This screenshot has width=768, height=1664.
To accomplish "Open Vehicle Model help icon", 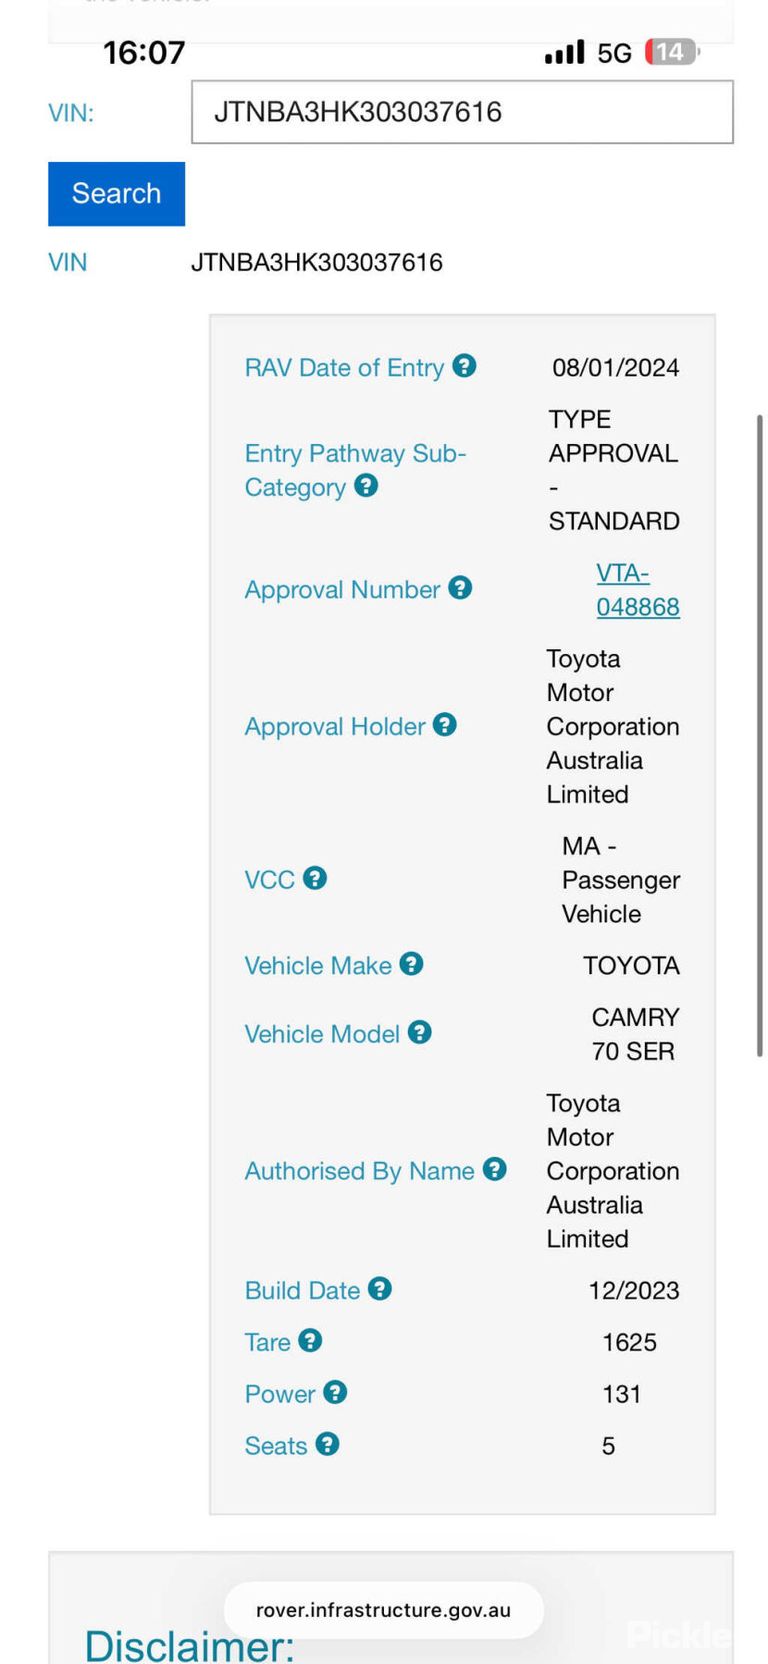I will [420, 1032].
